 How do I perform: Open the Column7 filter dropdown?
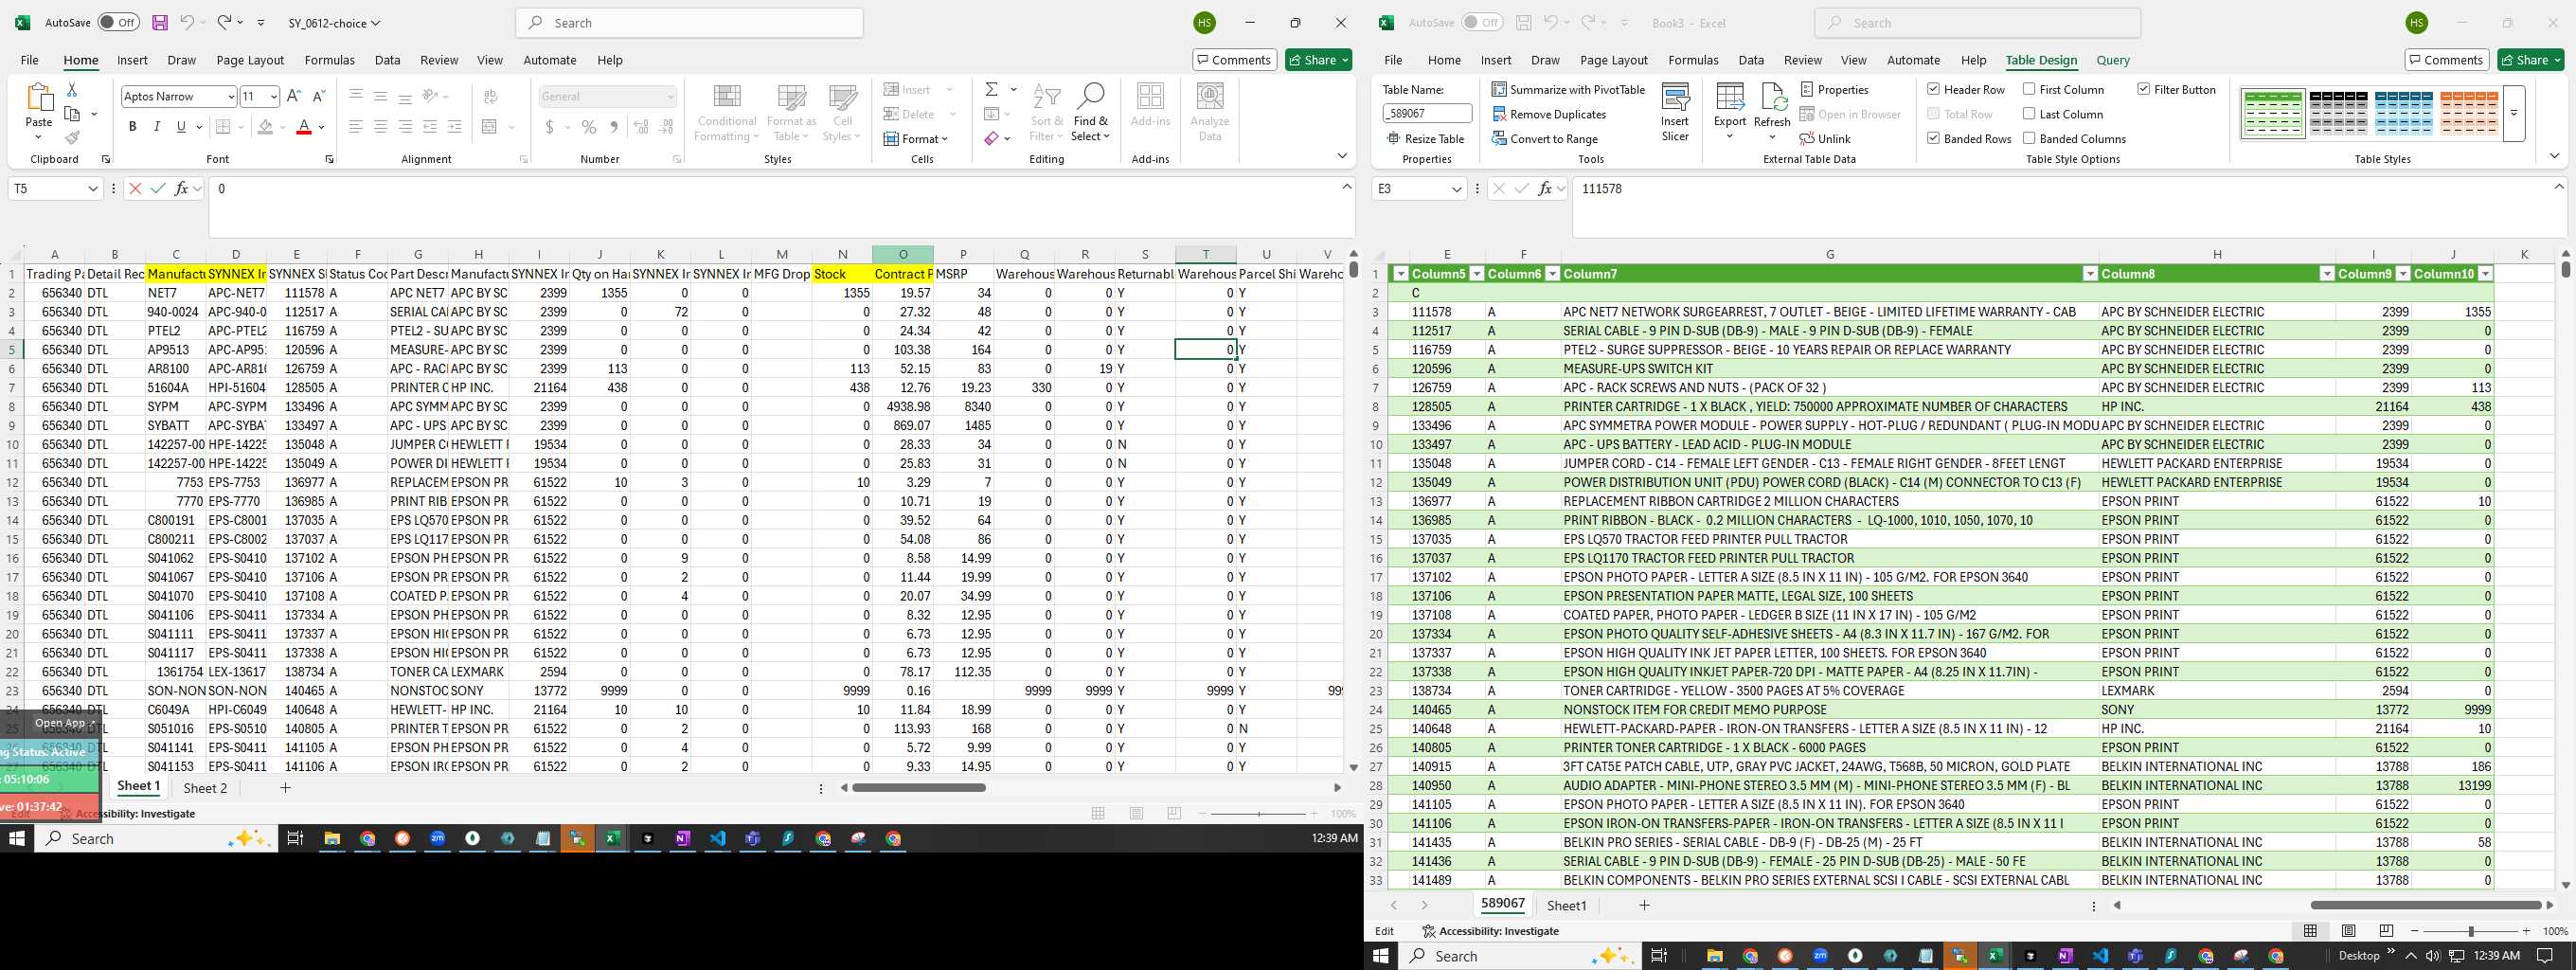pyautogui.click(x=2089, y=274)
